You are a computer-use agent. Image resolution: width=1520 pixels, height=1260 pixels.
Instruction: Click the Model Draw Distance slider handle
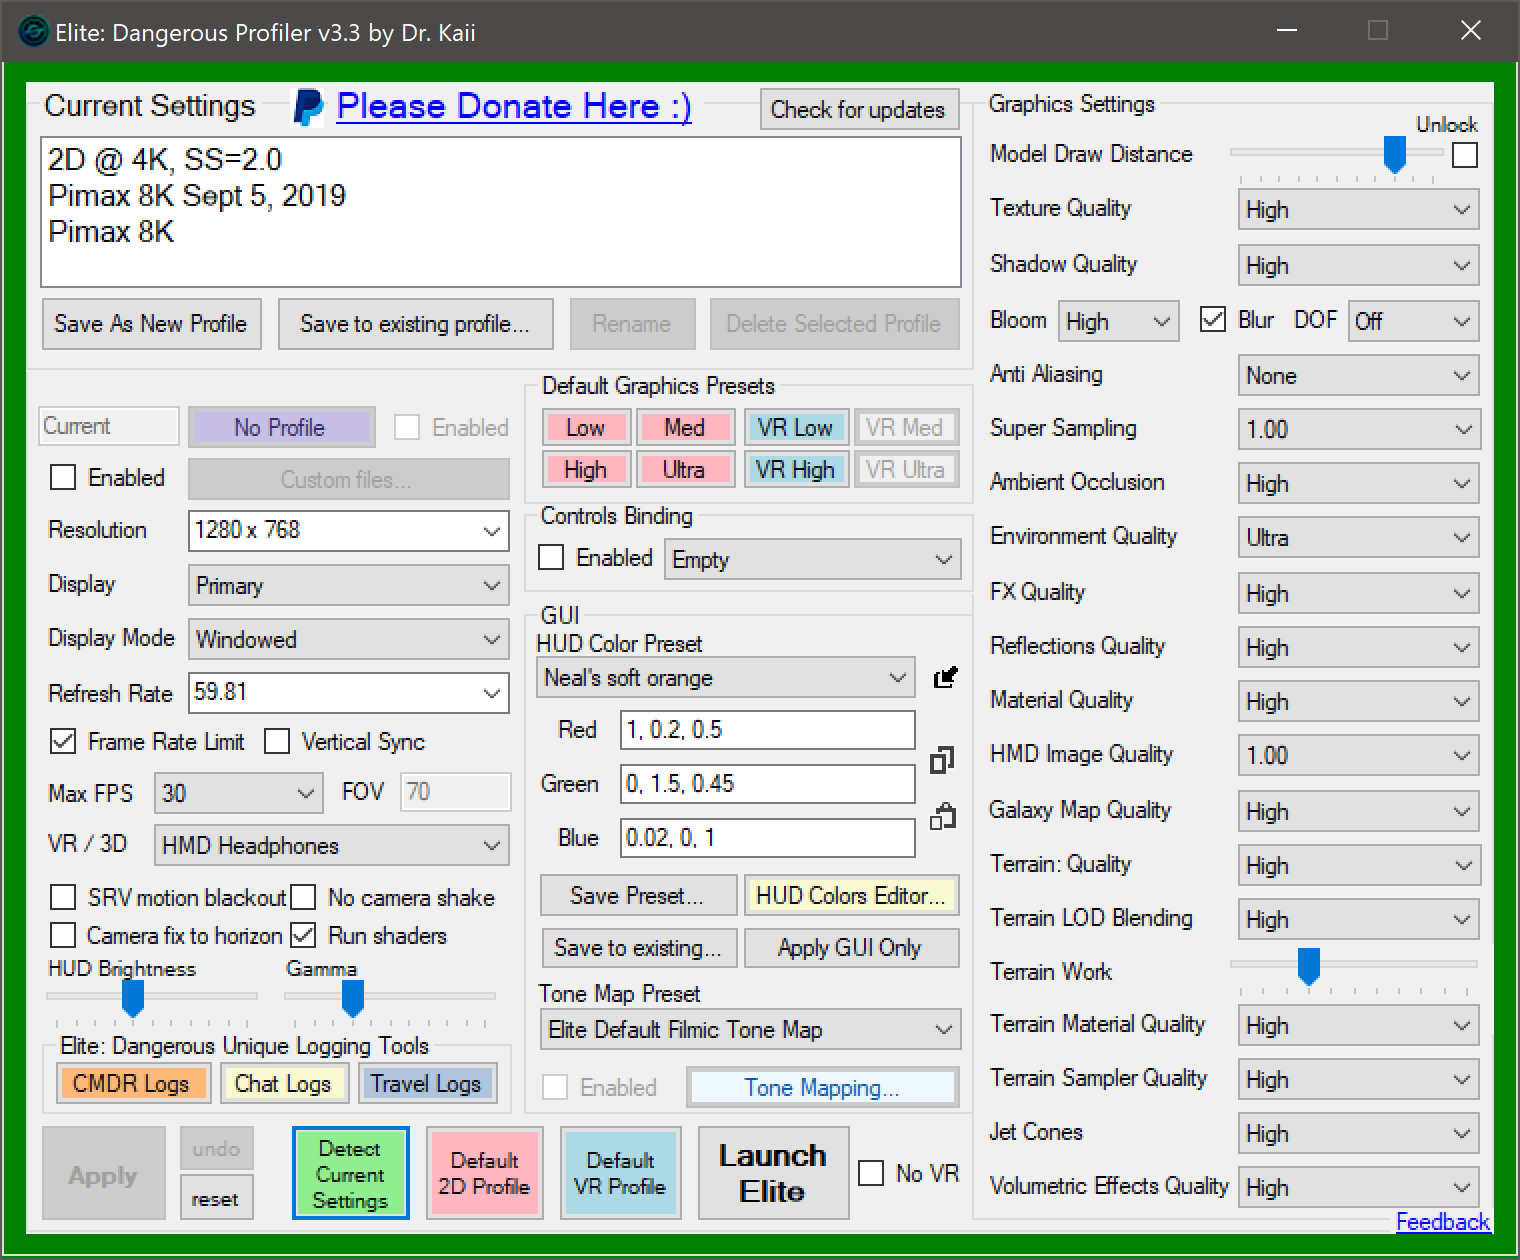tap(1394, 154)
